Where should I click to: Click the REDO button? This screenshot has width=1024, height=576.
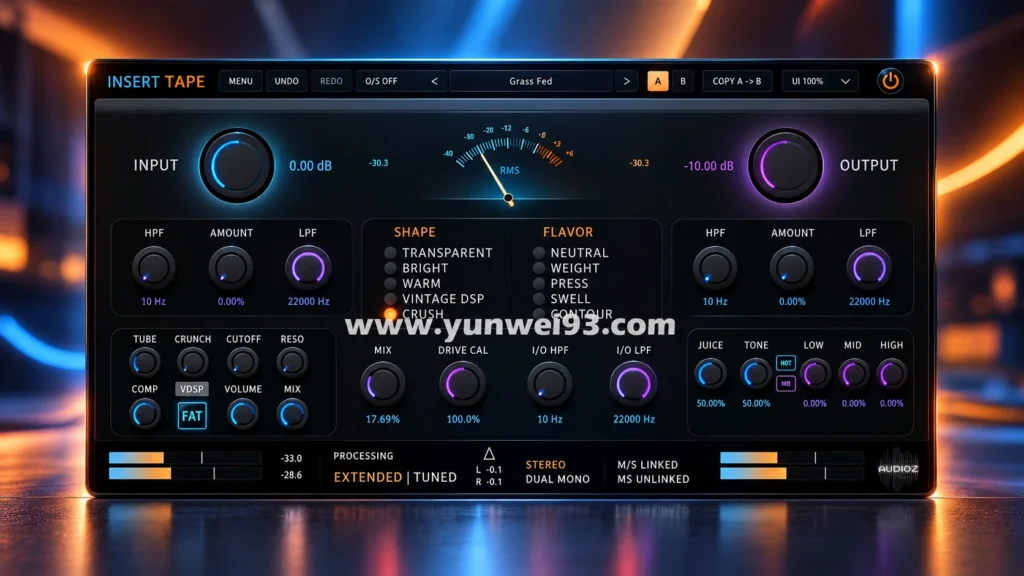[331, 81]
